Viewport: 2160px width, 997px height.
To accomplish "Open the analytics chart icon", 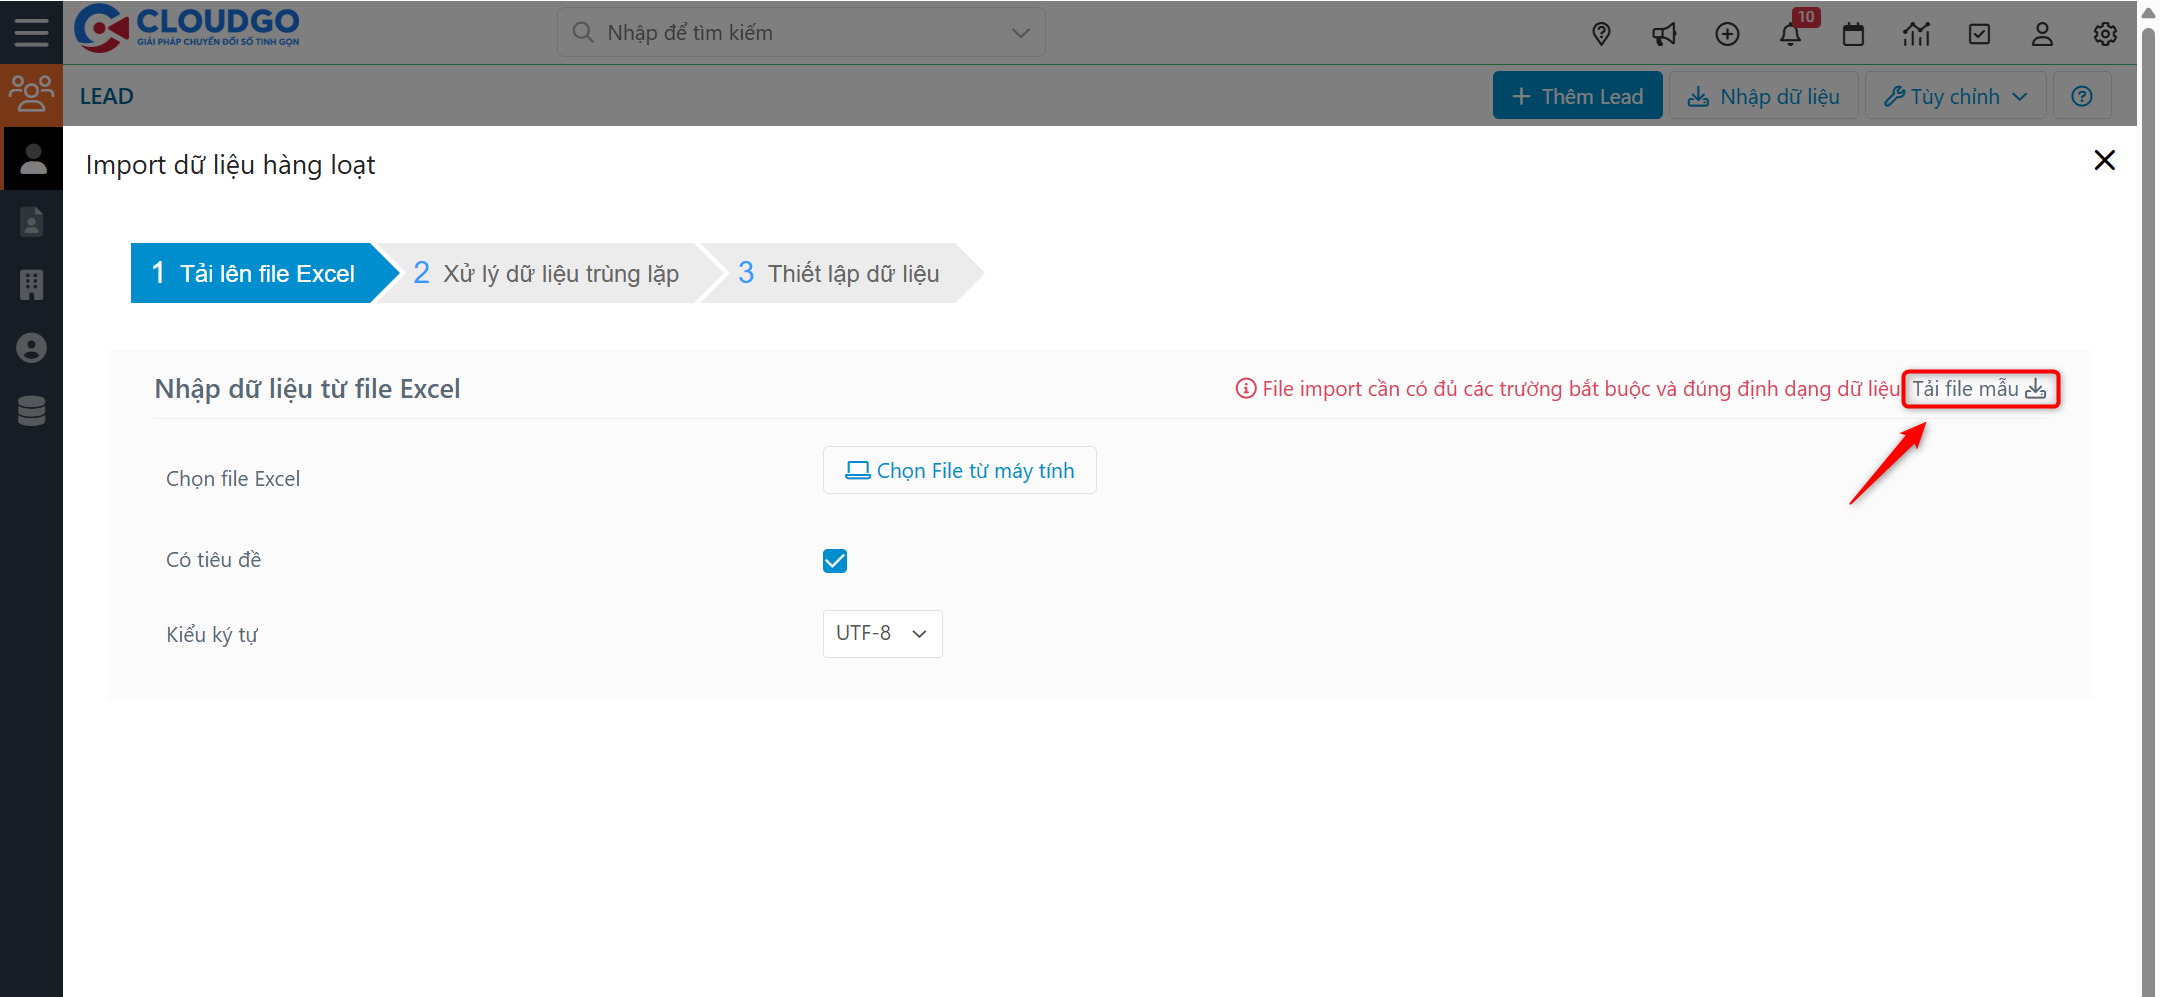I will 1916,33.
